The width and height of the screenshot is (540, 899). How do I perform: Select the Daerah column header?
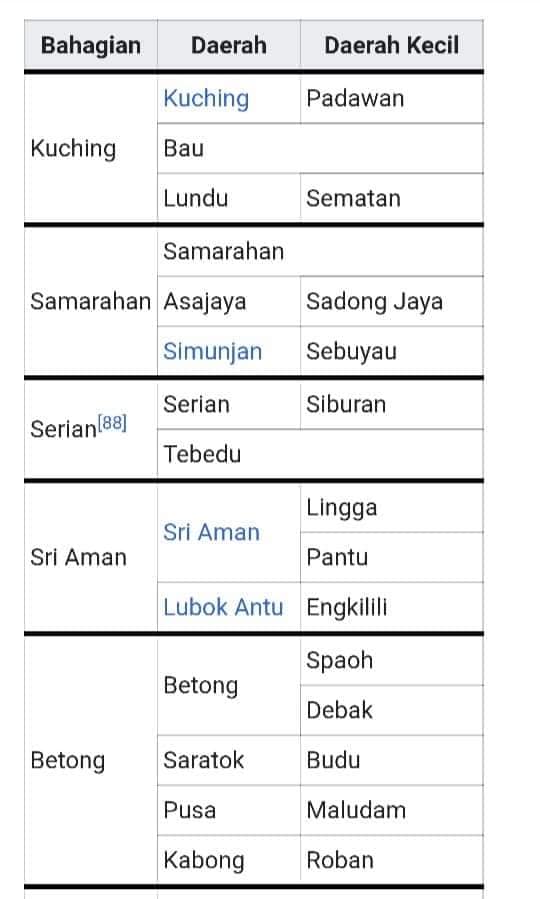229,45
